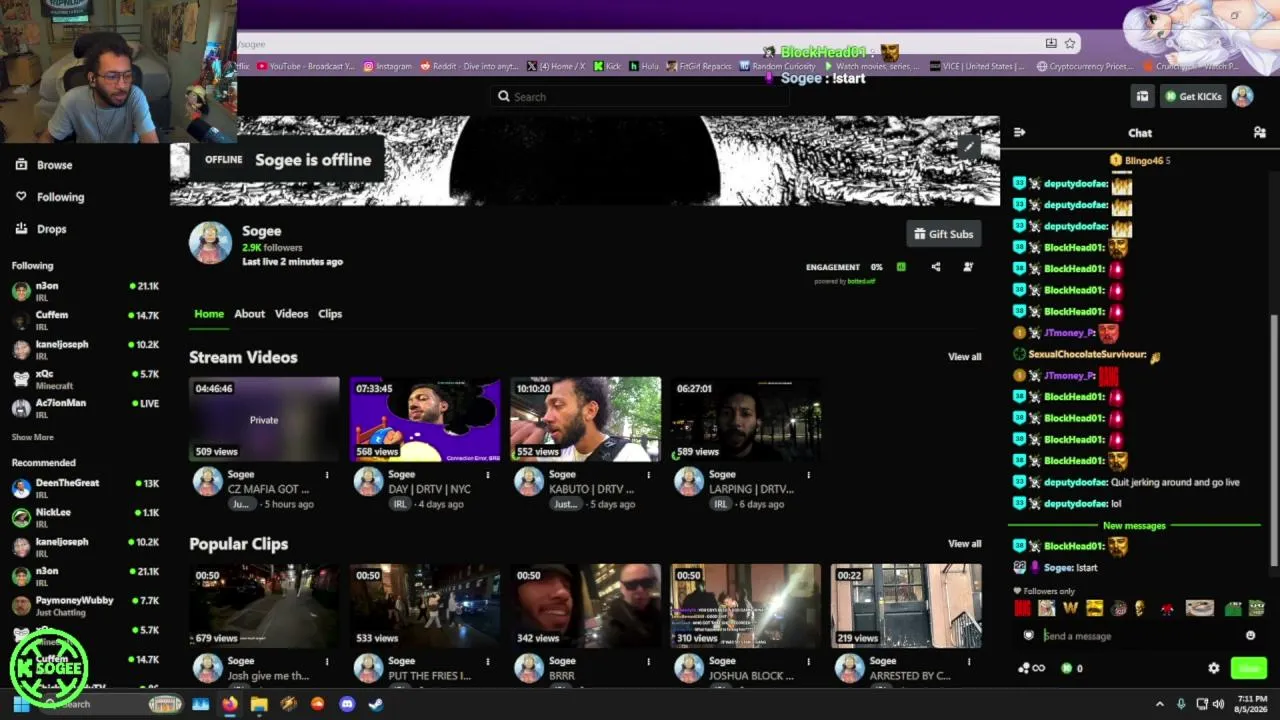Jump to New messages in chat
Image resolution: width=1280 pixels, height=720 pixels.
(x=1134, y=526)
